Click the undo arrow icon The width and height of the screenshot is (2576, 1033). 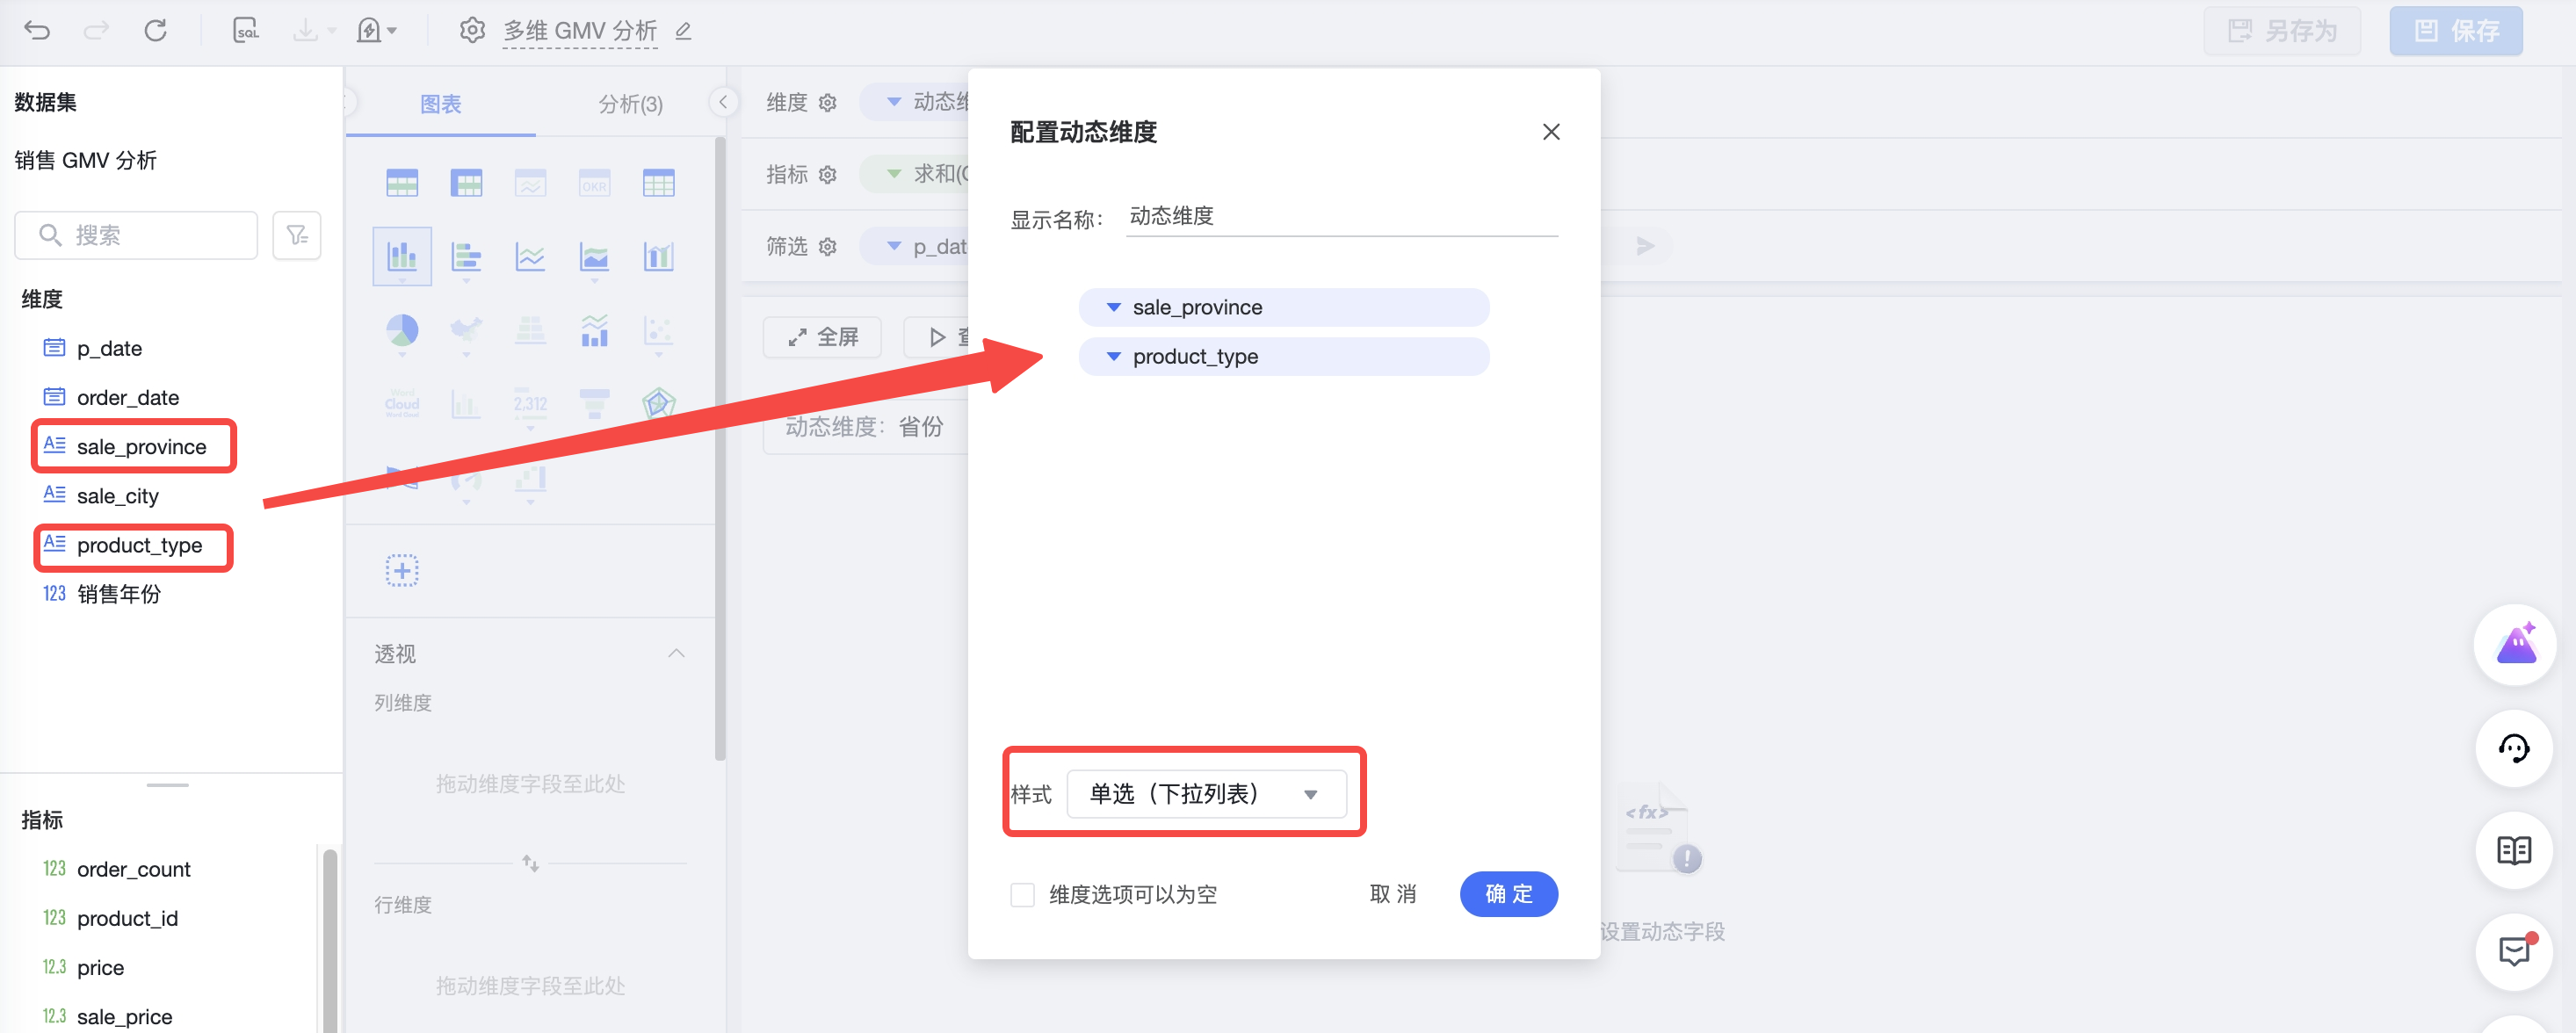(37, 30)
